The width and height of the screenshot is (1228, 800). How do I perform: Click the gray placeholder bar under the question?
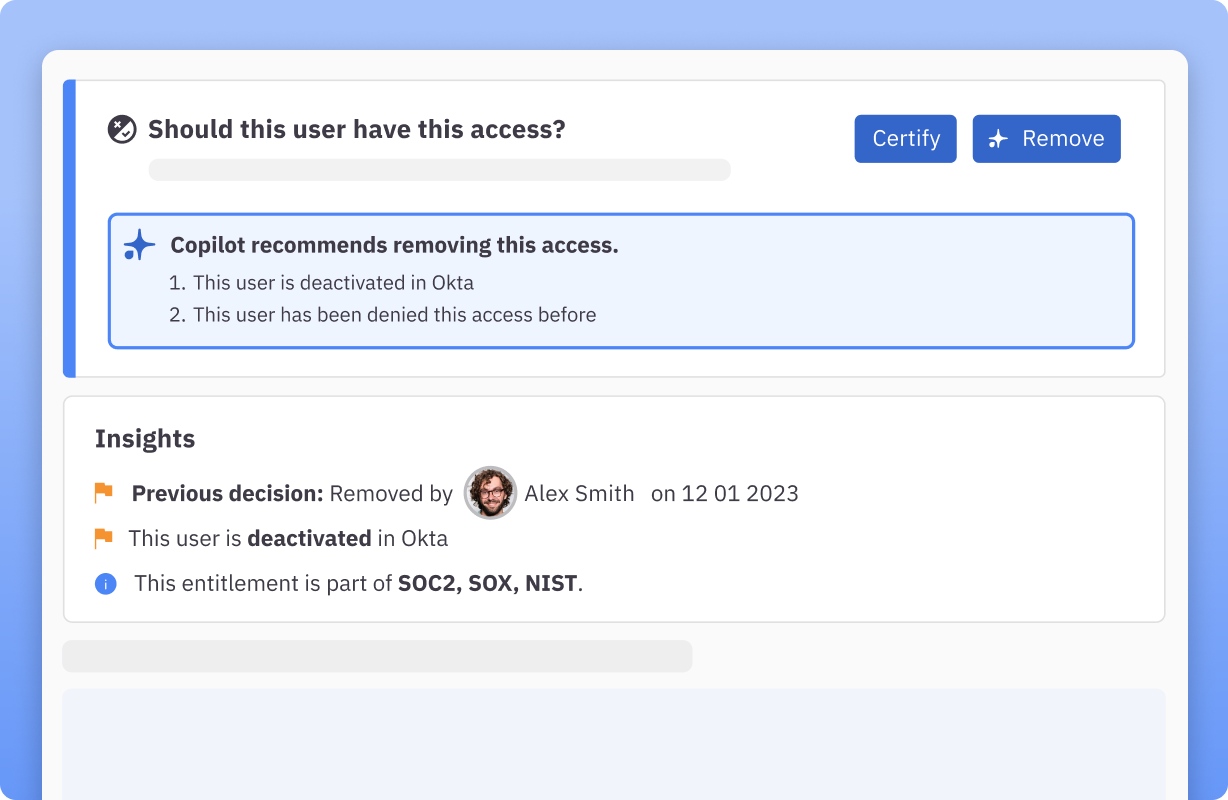(x=439, y=170)
